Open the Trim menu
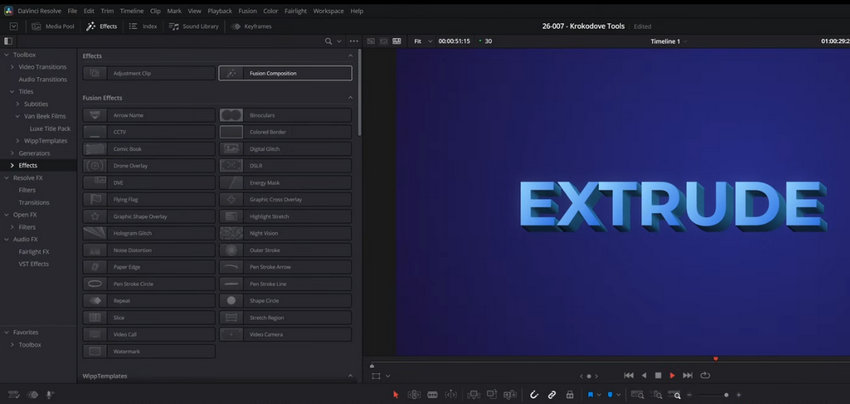Image resolution: width=850 pixels, height=404 pixels. coord(107,11)
